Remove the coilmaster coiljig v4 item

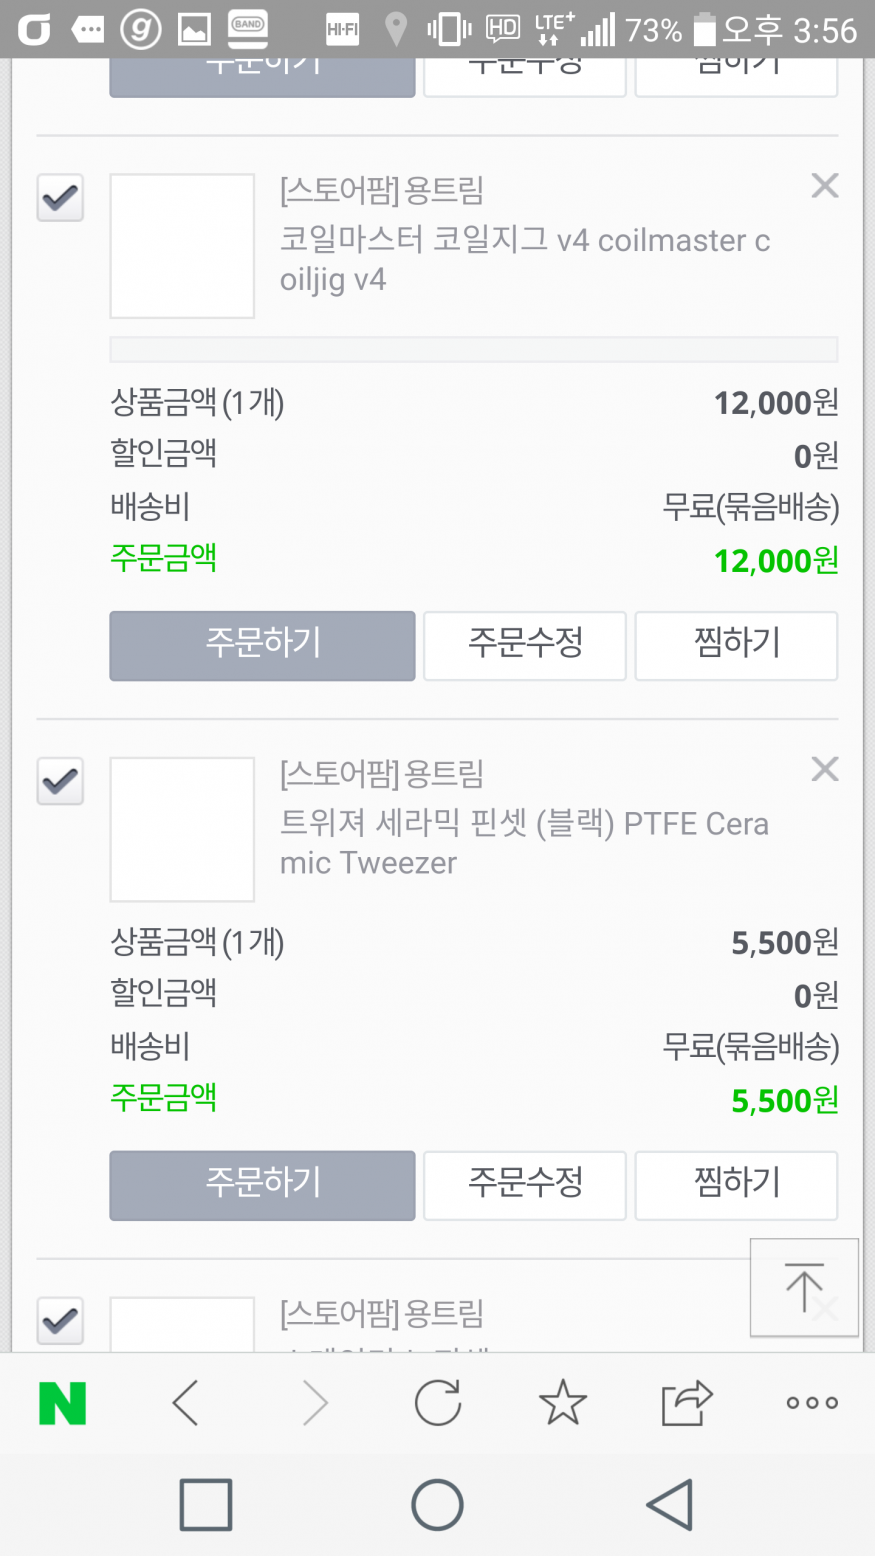[x=825, y=186]
